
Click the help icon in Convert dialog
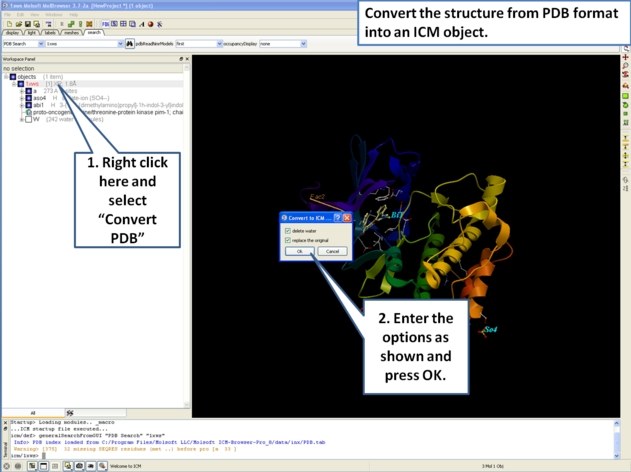tap(339, 218)
